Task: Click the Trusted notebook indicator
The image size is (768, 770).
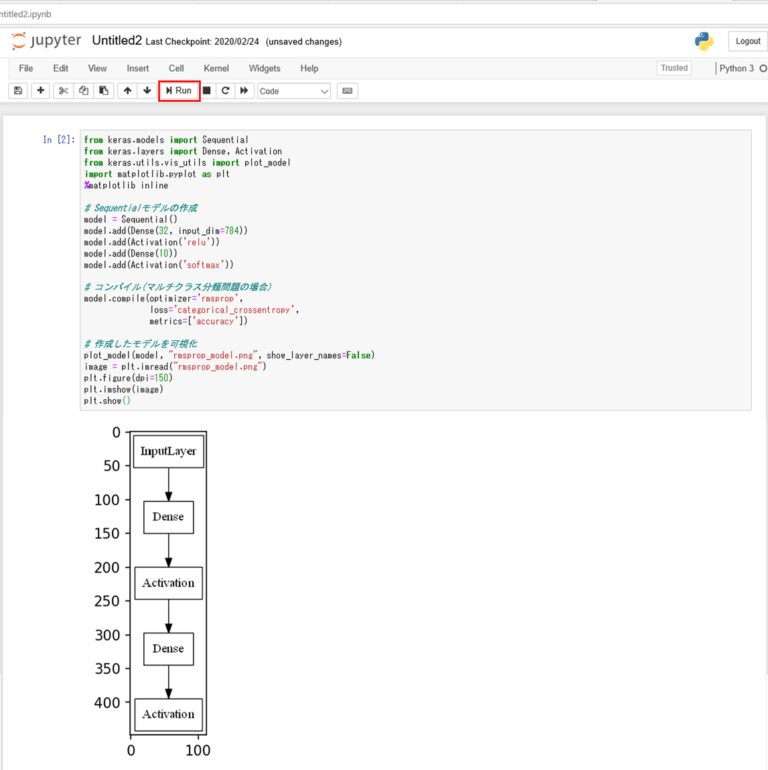Action: (674, 68)
